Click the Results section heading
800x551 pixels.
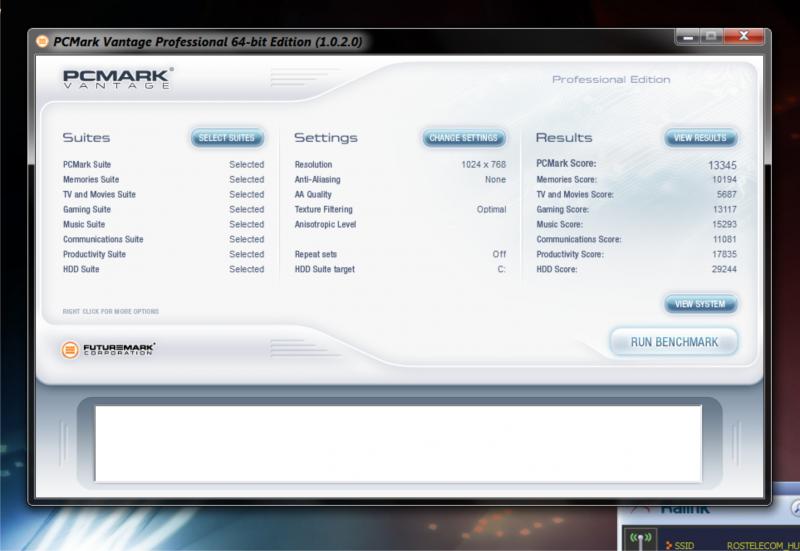tap(564, 138)
